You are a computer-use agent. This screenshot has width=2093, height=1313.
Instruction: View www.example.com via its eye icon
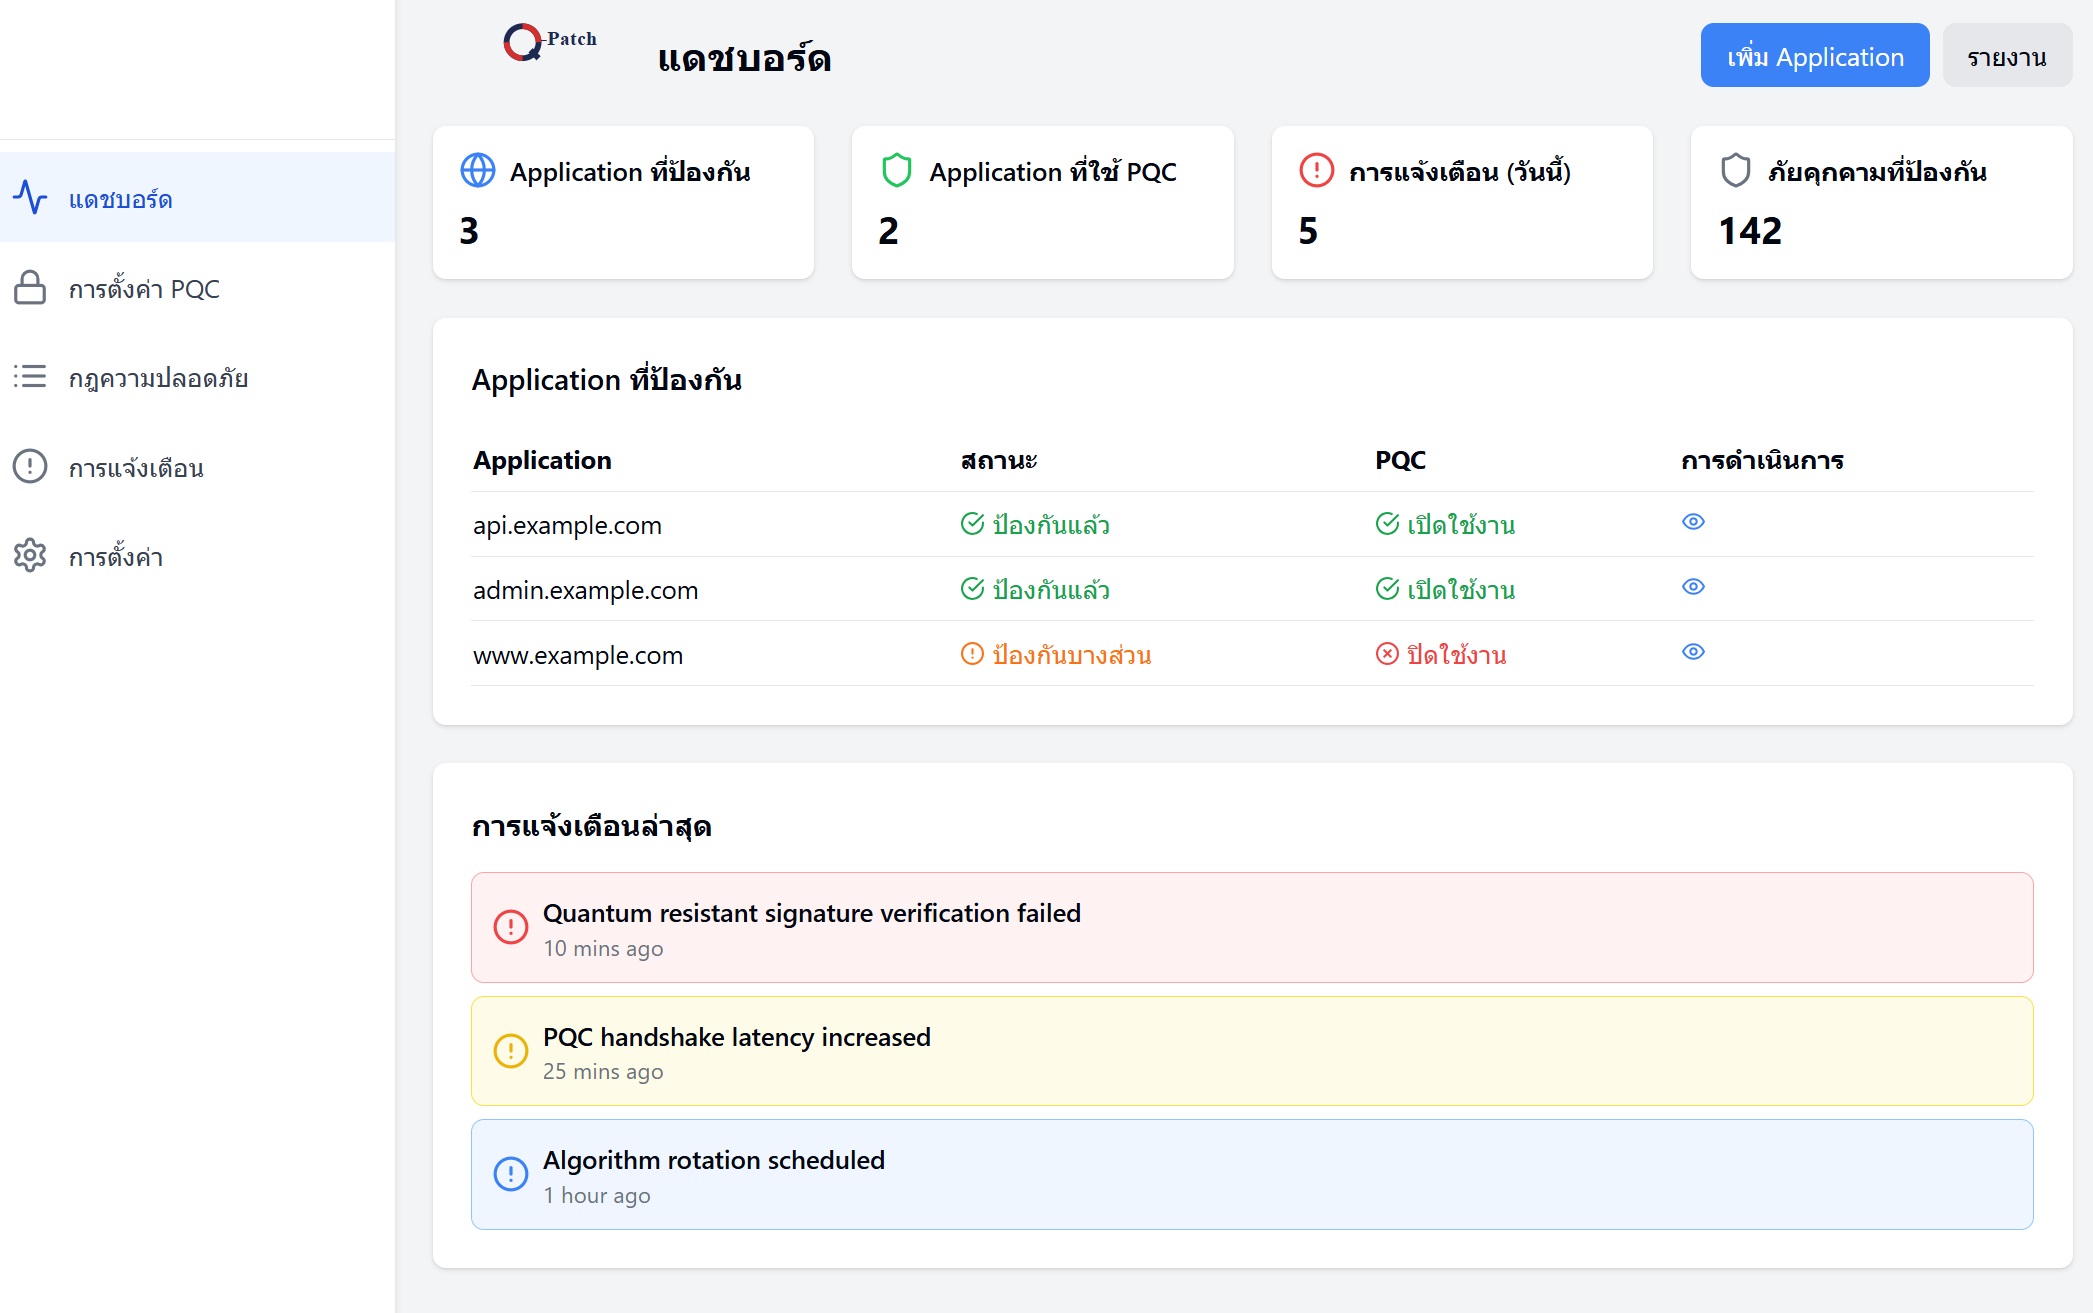pos(1693,652)
